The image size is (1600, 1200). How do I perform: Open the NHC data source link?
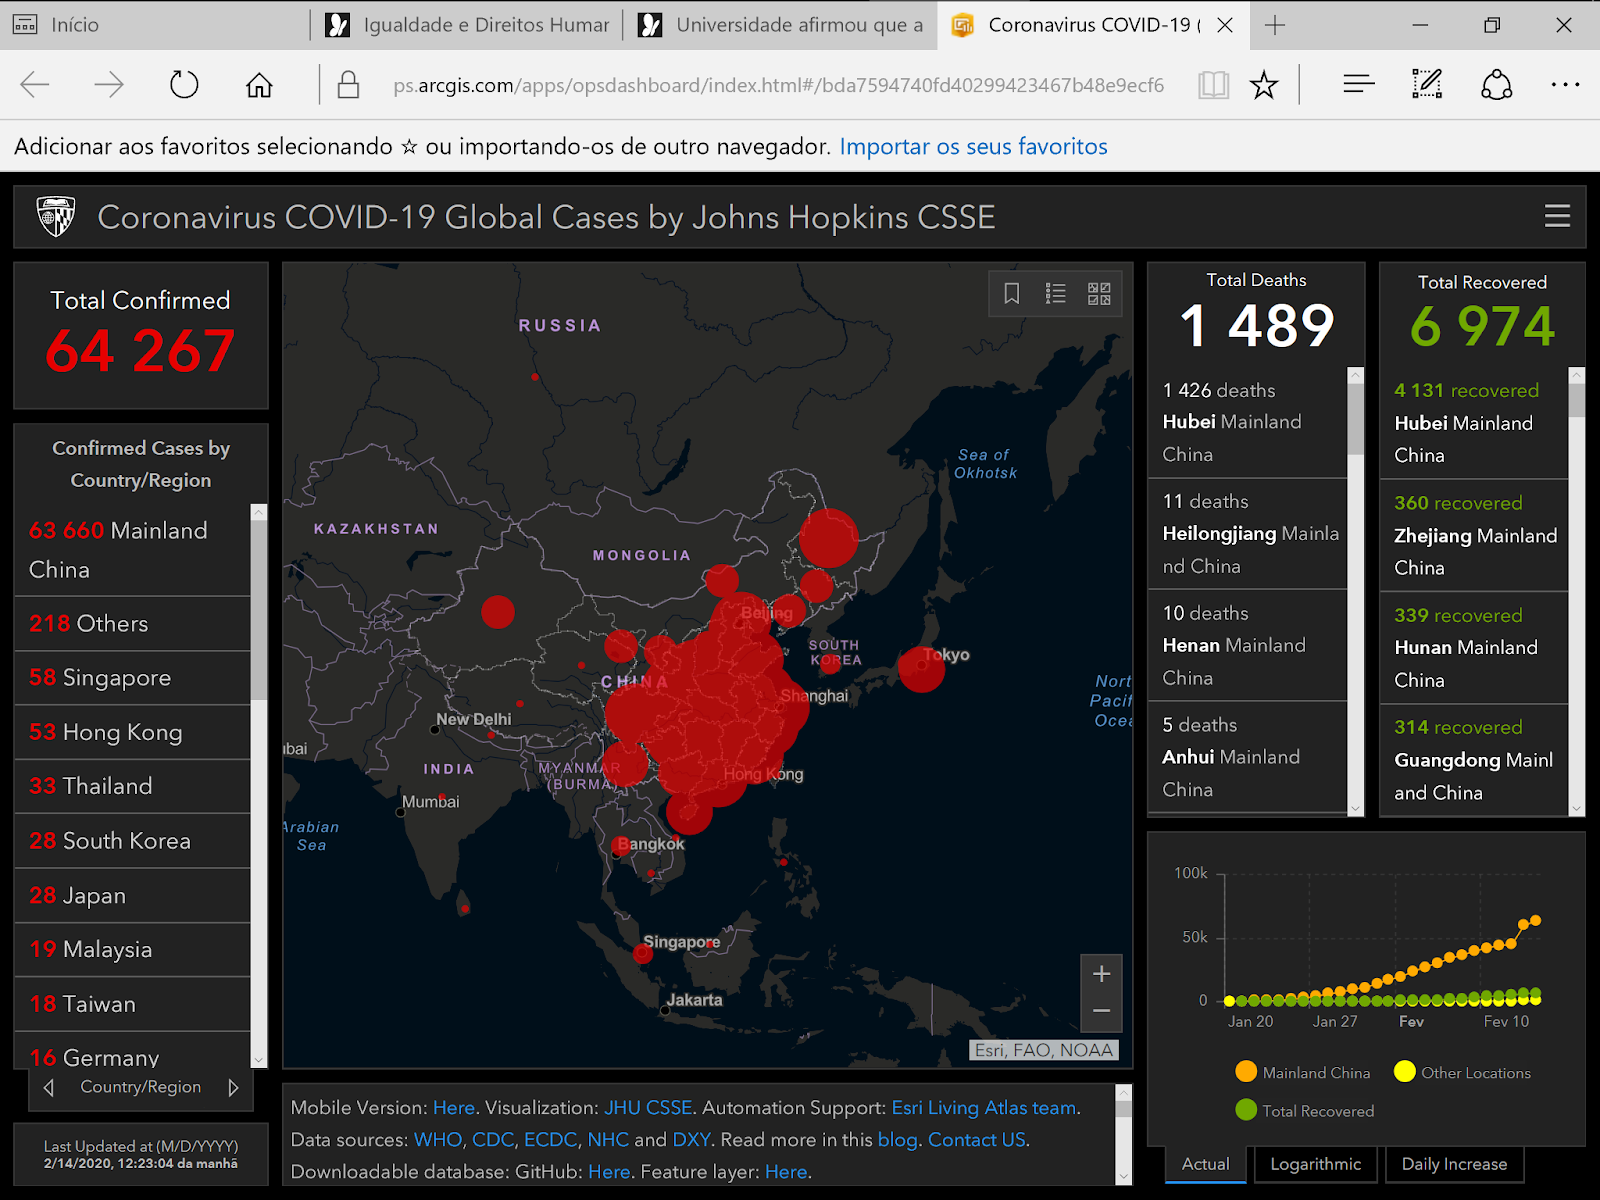pyautogui.click(x=608, y=1140)
